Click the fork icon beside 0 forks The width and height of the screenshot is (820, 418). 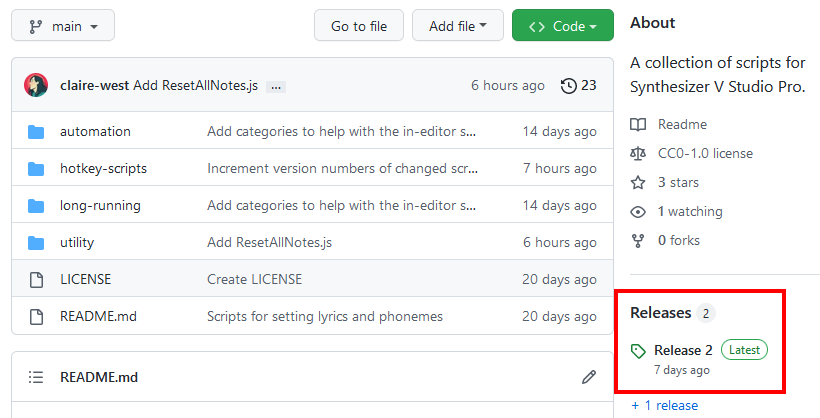click(638, 241)
